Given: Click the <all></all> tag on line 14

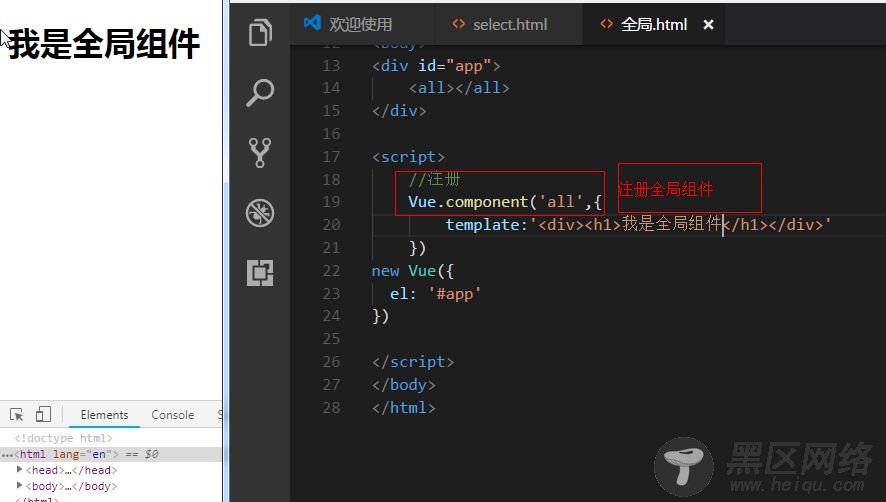Looking at the screenshot, I should pyautogui.click(x=459, y=88).
